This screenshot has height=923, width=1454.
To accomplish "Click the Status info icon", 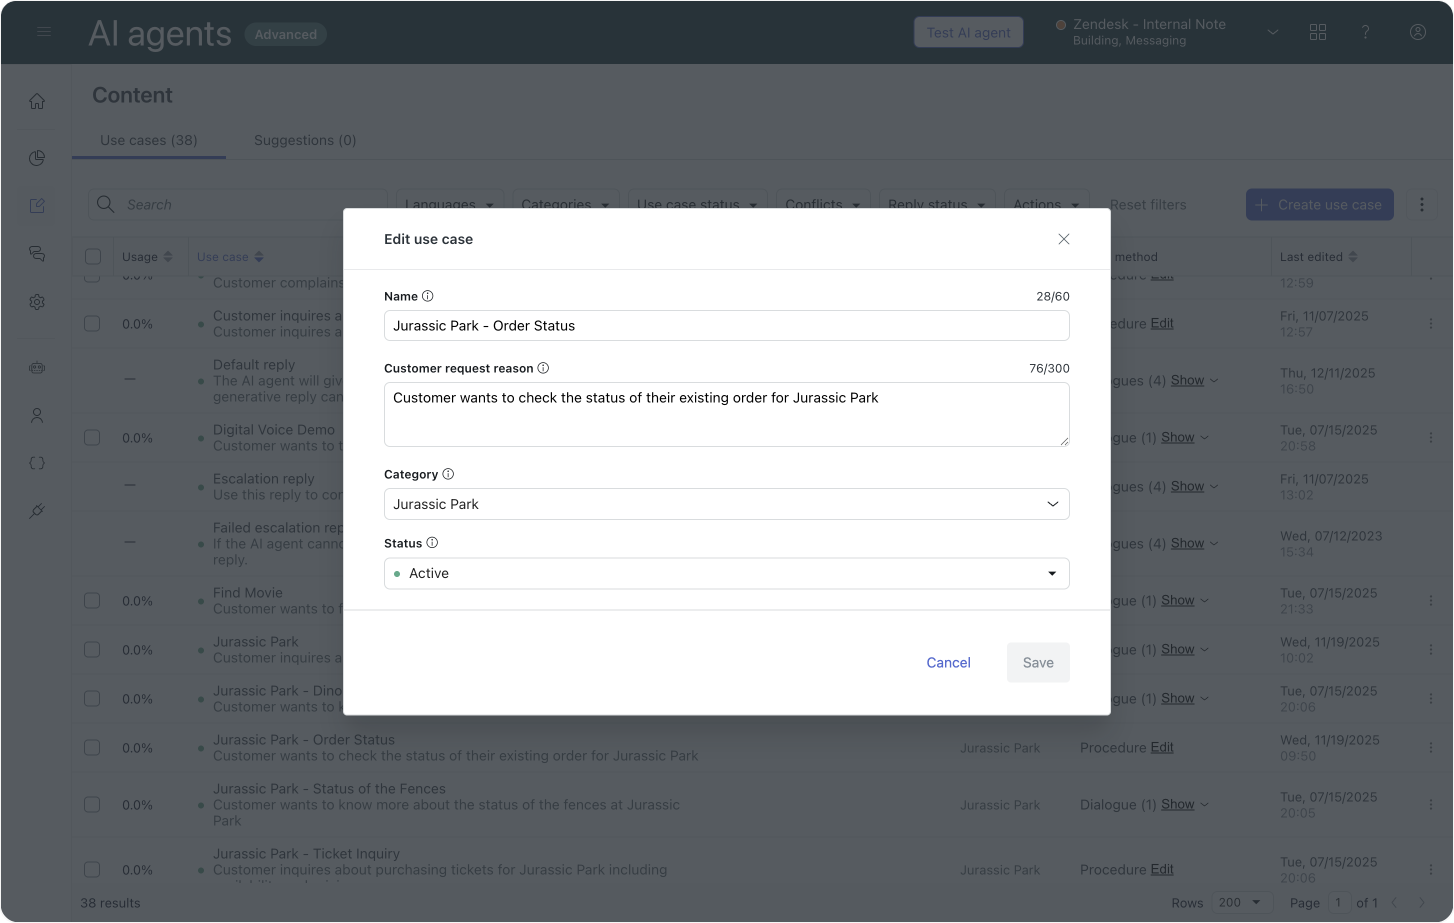I will [x=432, y=543].
